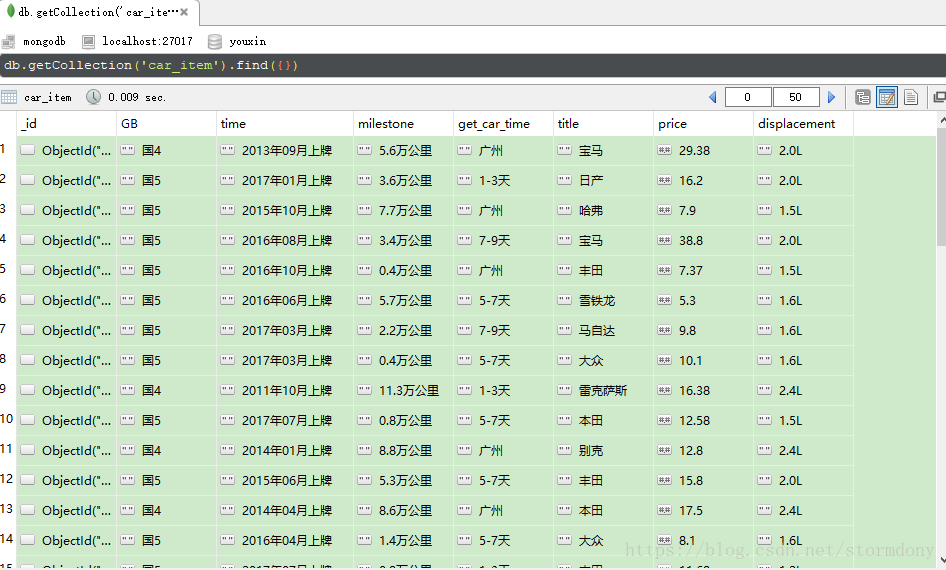Screen dimensions: 946x570
Task: Click the localhost:27017 server icon
Action: [x=88, y=42]
